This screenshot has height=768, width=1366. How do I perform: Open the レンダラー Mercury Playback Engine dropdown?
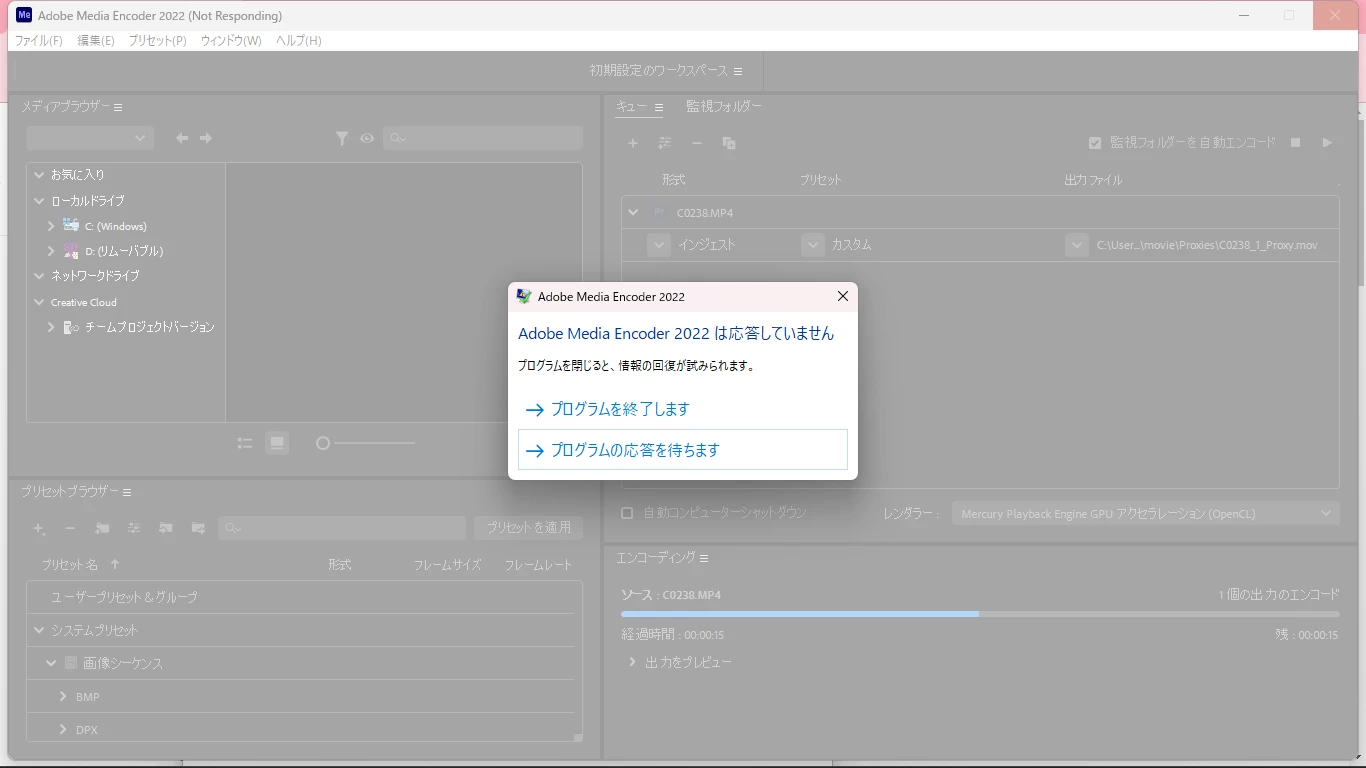coord(1146,513)
